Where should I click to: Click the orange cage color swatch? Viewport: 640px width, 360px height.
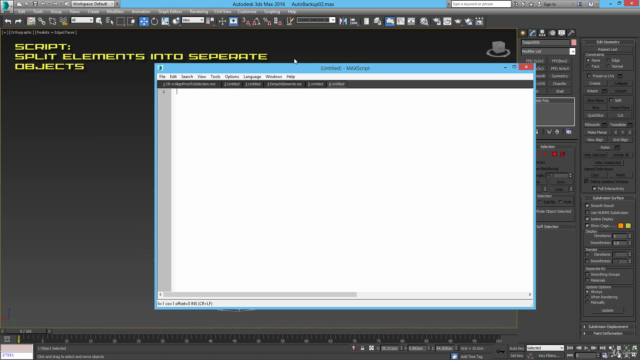(x=620, y=226)
